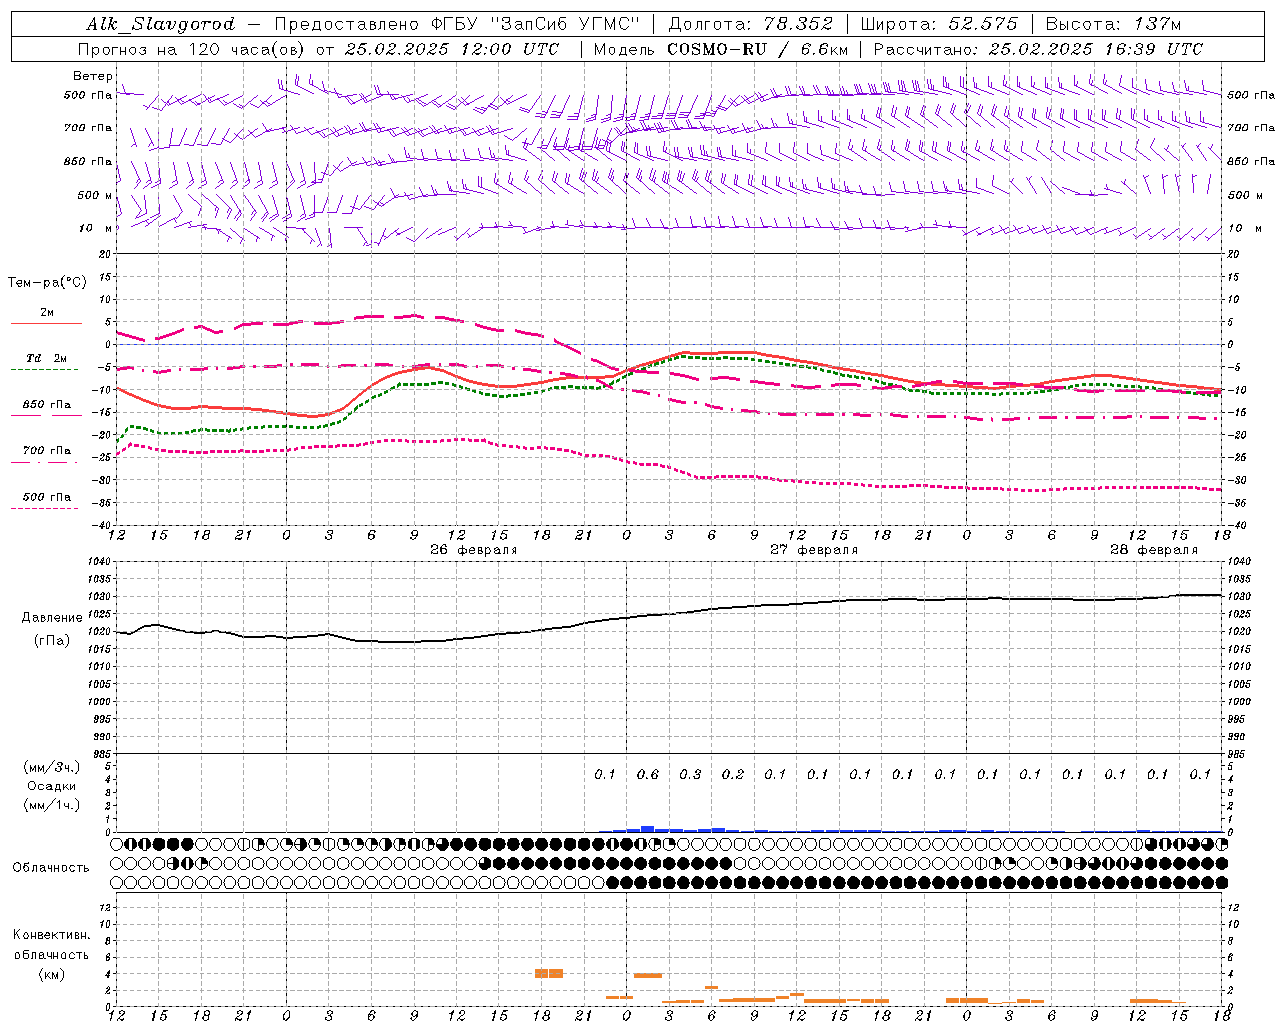Click the precipitation value '0.6'
This screenshot has width=1280, height=1024.
point(648,774)
